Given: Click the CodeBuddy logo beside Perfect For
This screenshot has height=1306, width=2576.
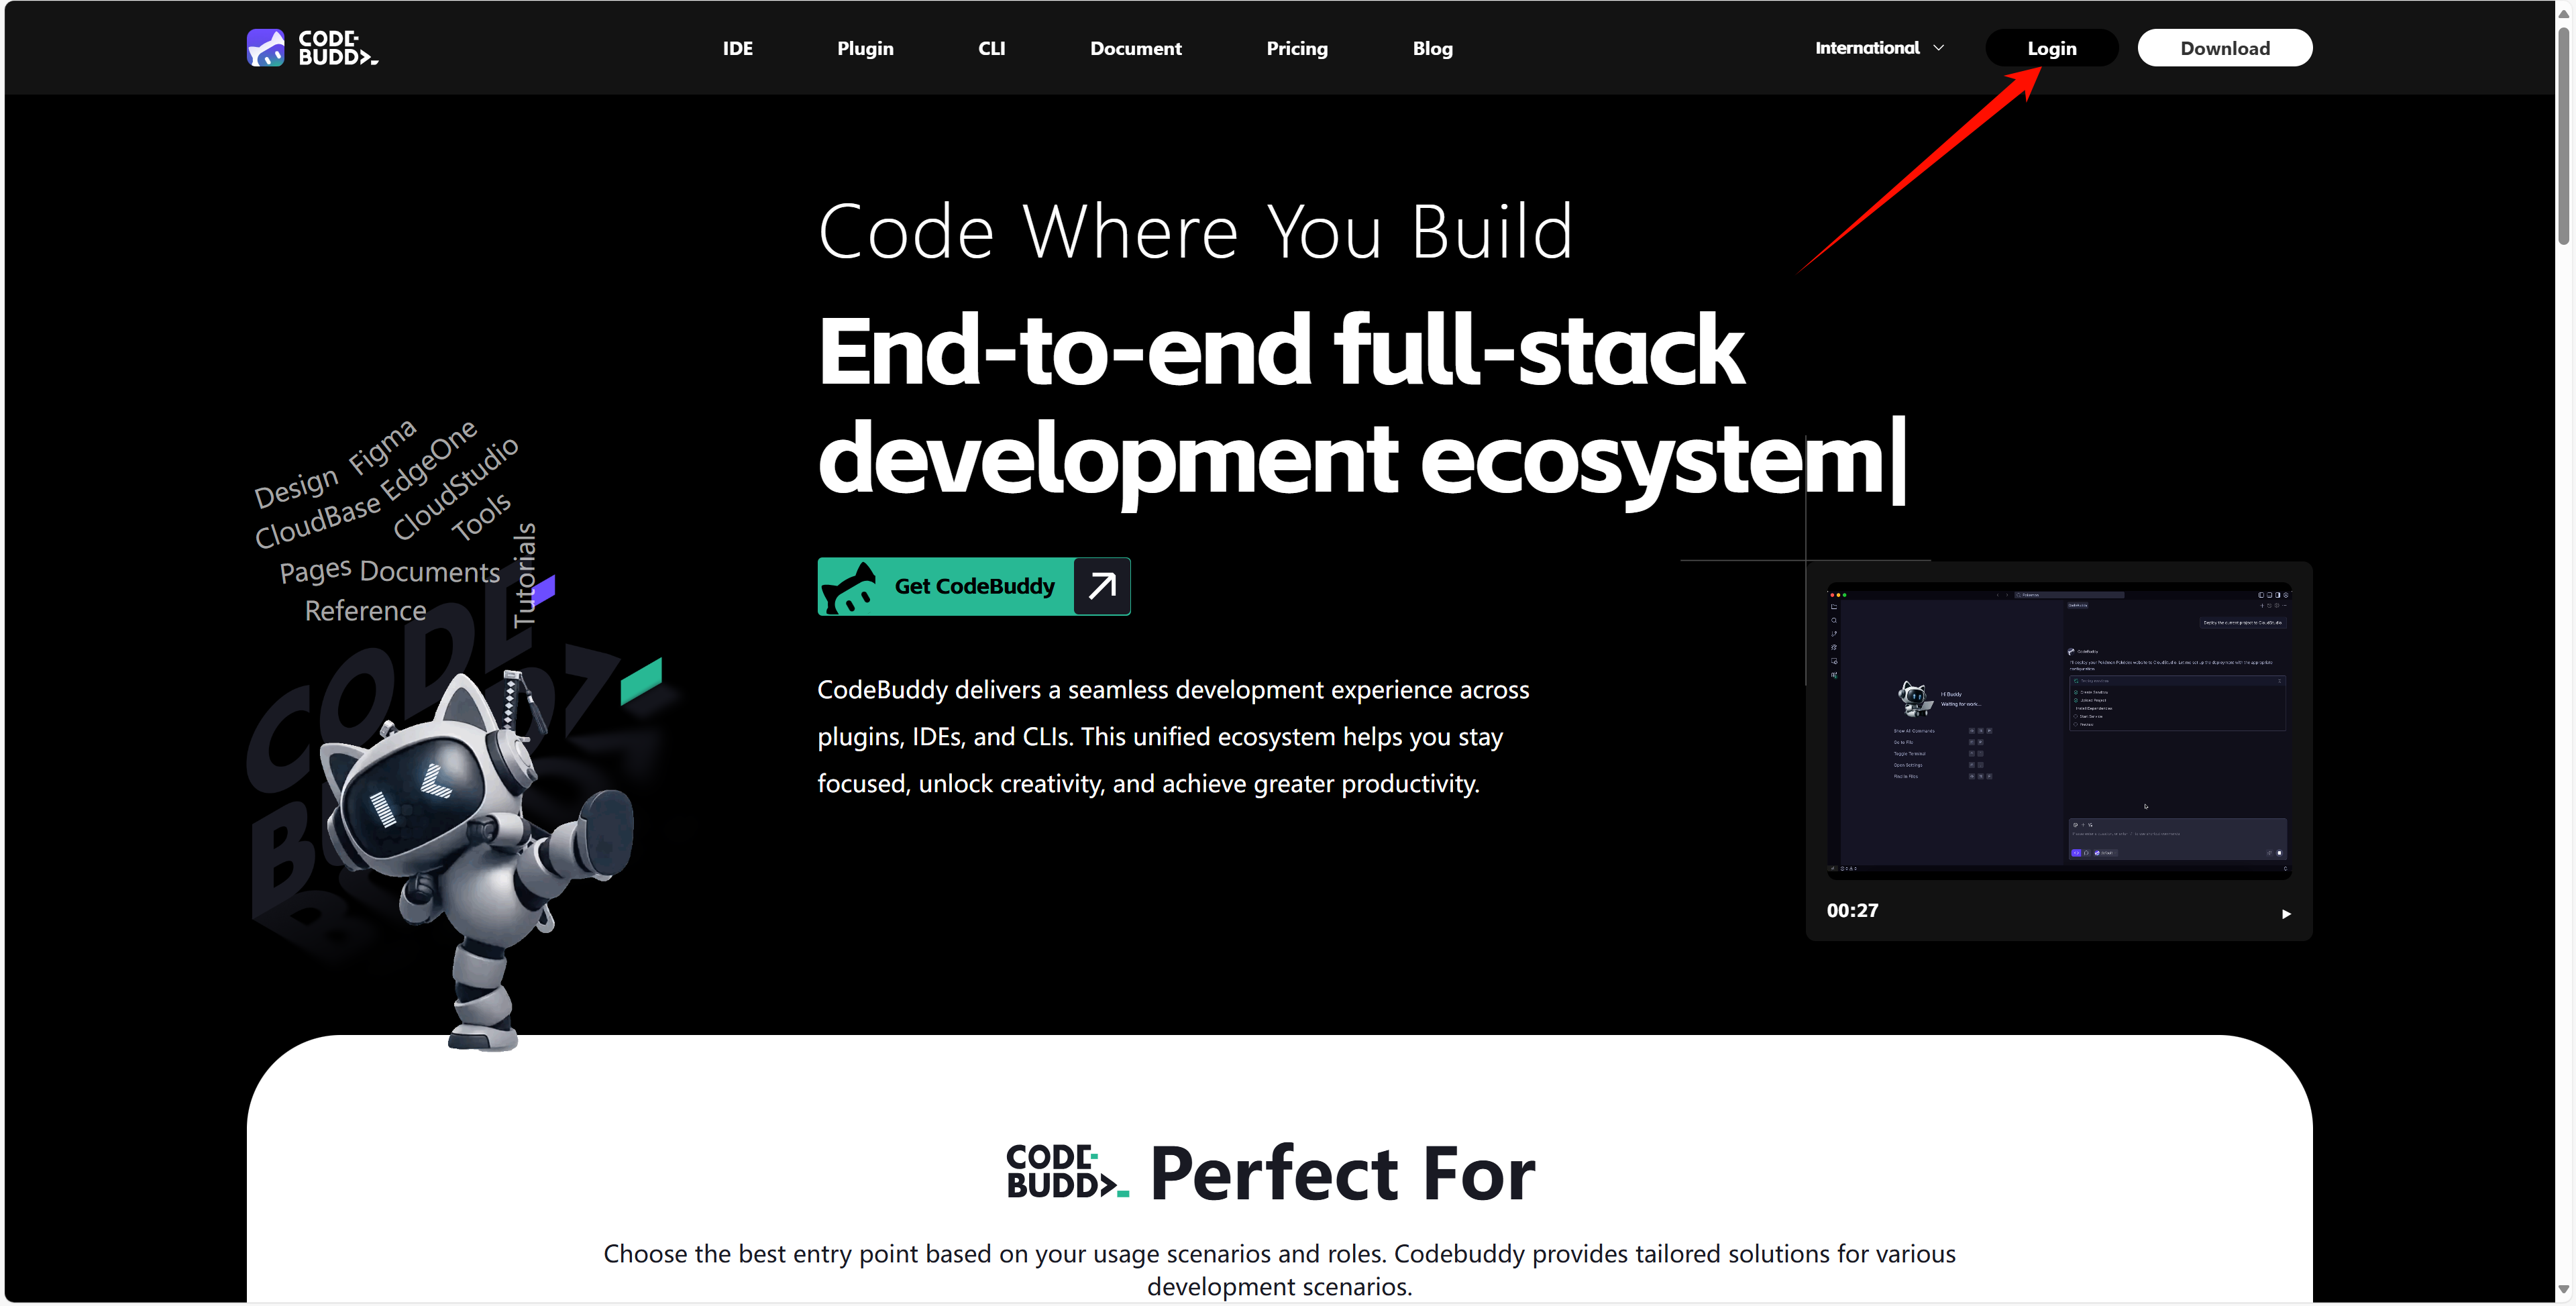Looking at the screenshot, I should pyautogui.click(x=1067, y=1172).
